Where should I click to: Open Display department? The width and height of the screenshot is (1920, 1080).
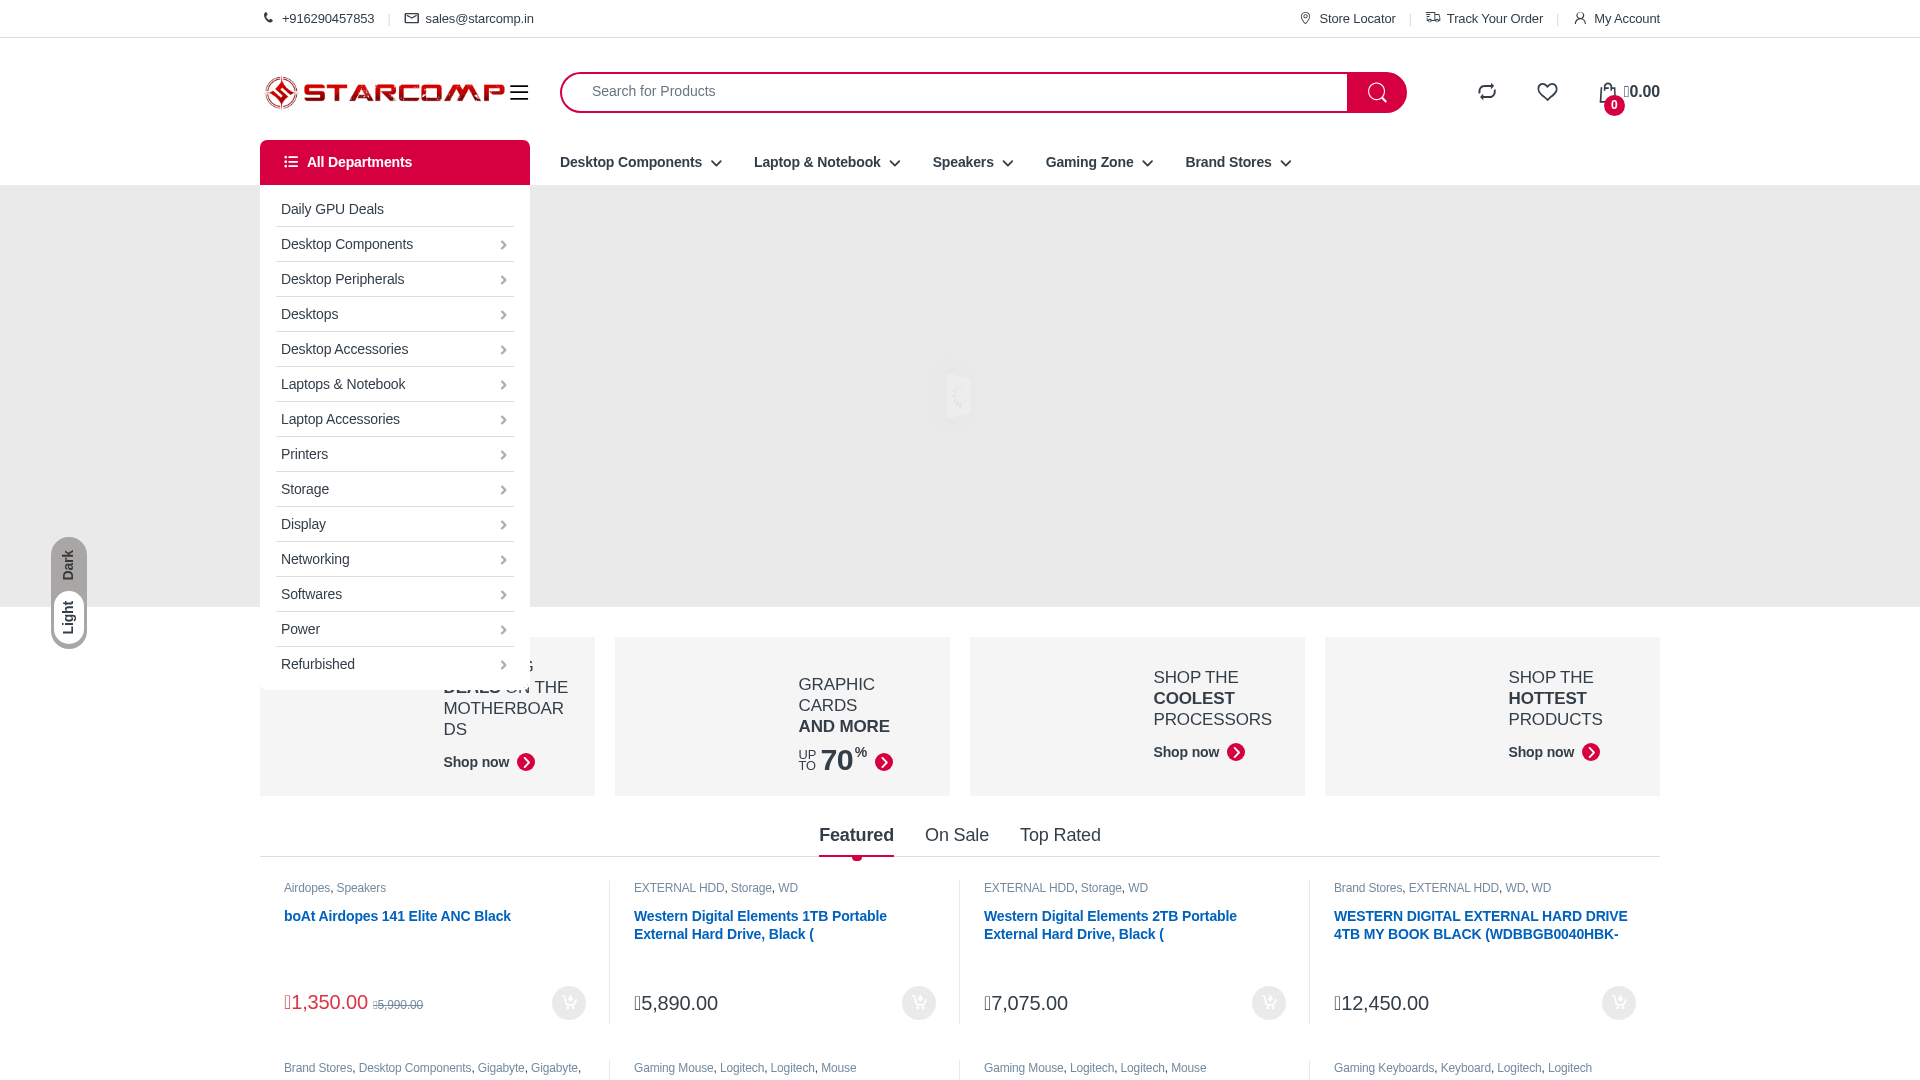(395, 524)
